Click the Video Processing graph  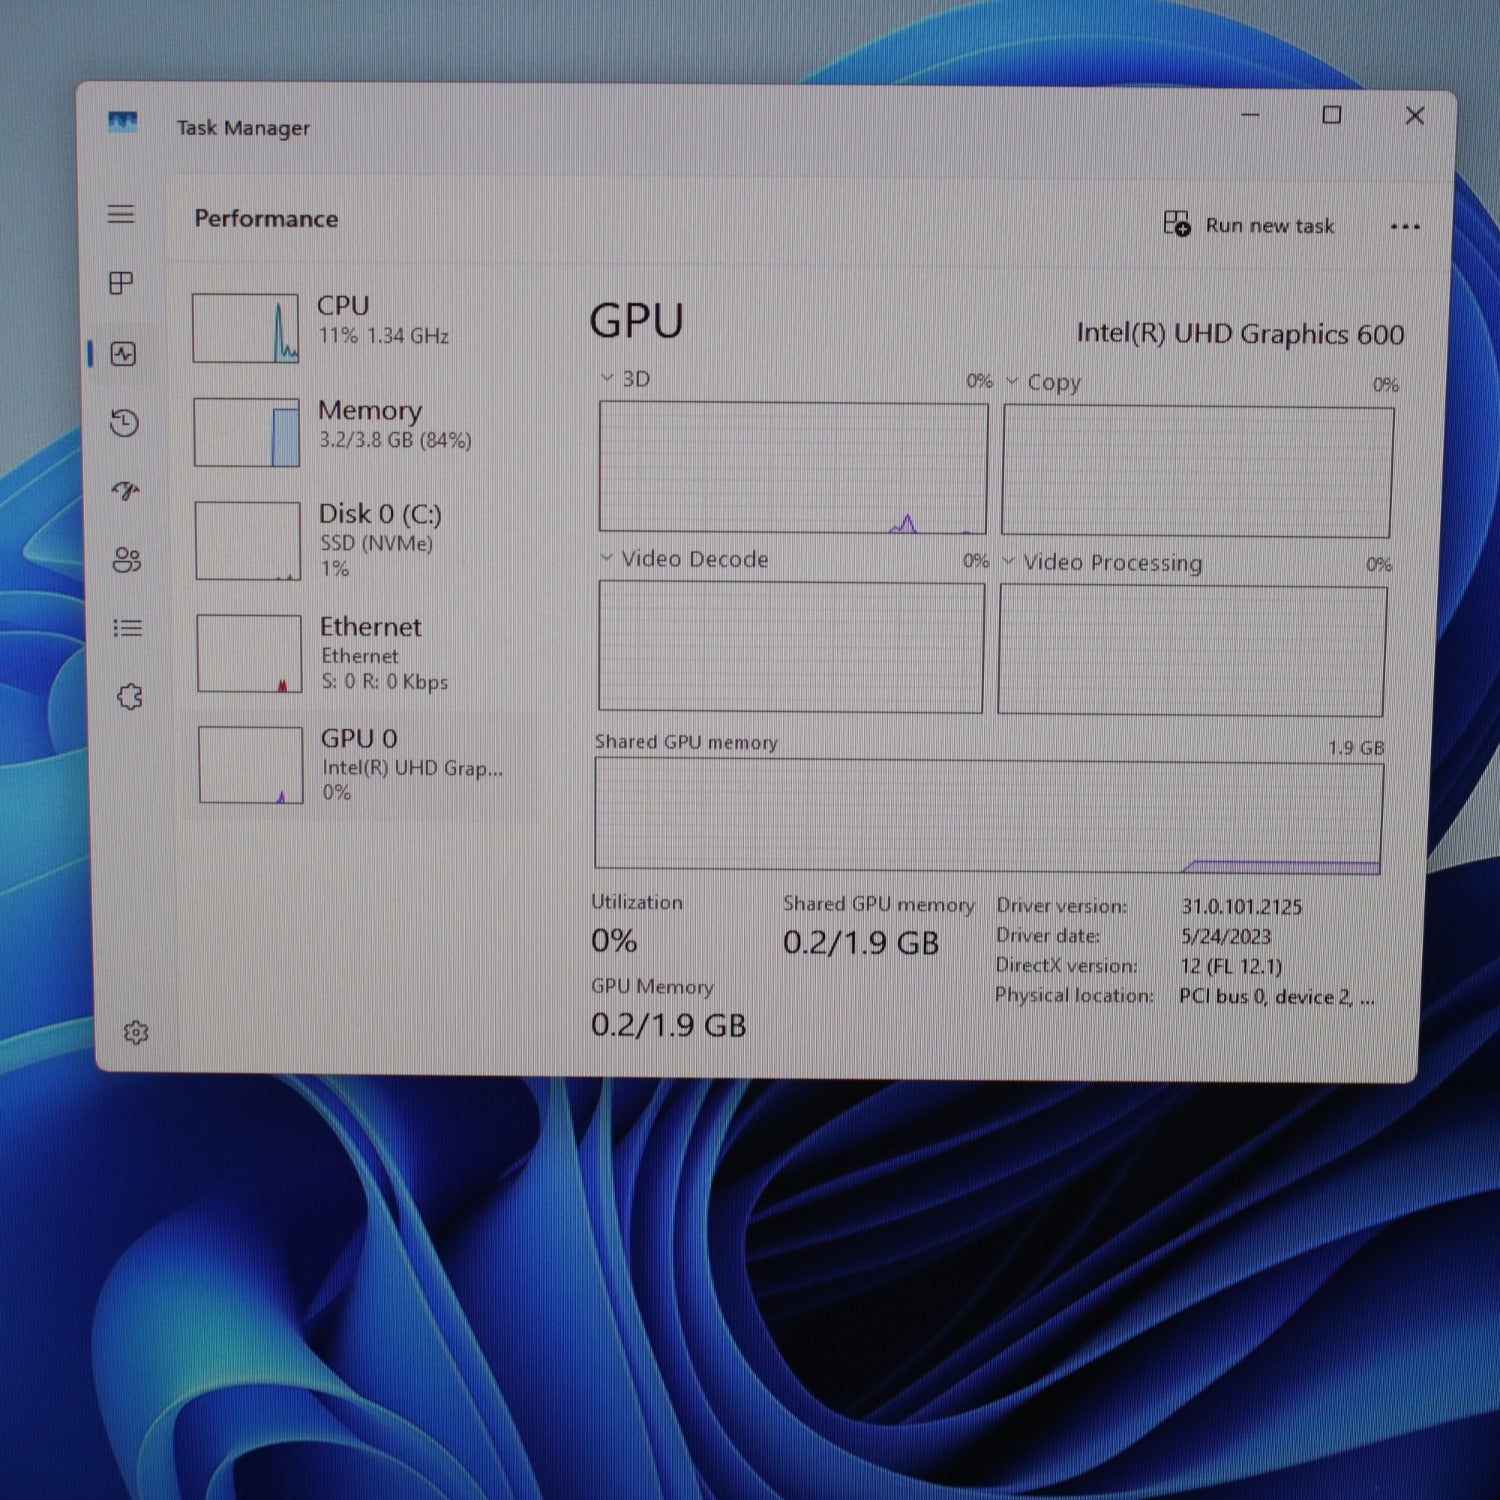pos(1192,651)
